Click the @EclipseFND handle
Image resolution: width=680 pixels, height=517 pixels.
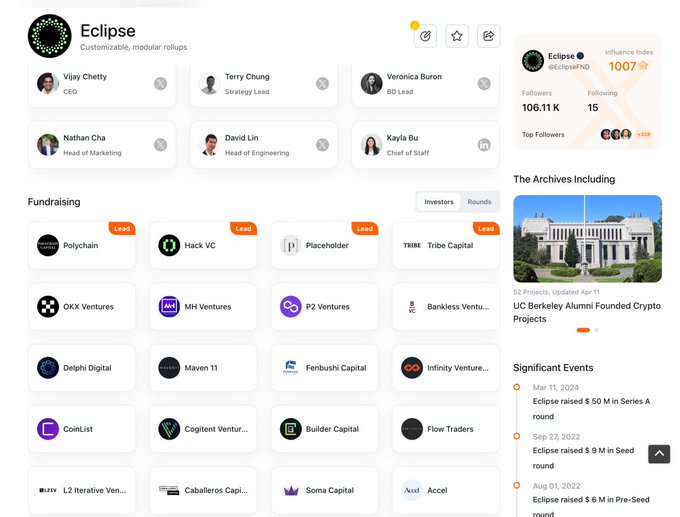click(x=569, y=67)
